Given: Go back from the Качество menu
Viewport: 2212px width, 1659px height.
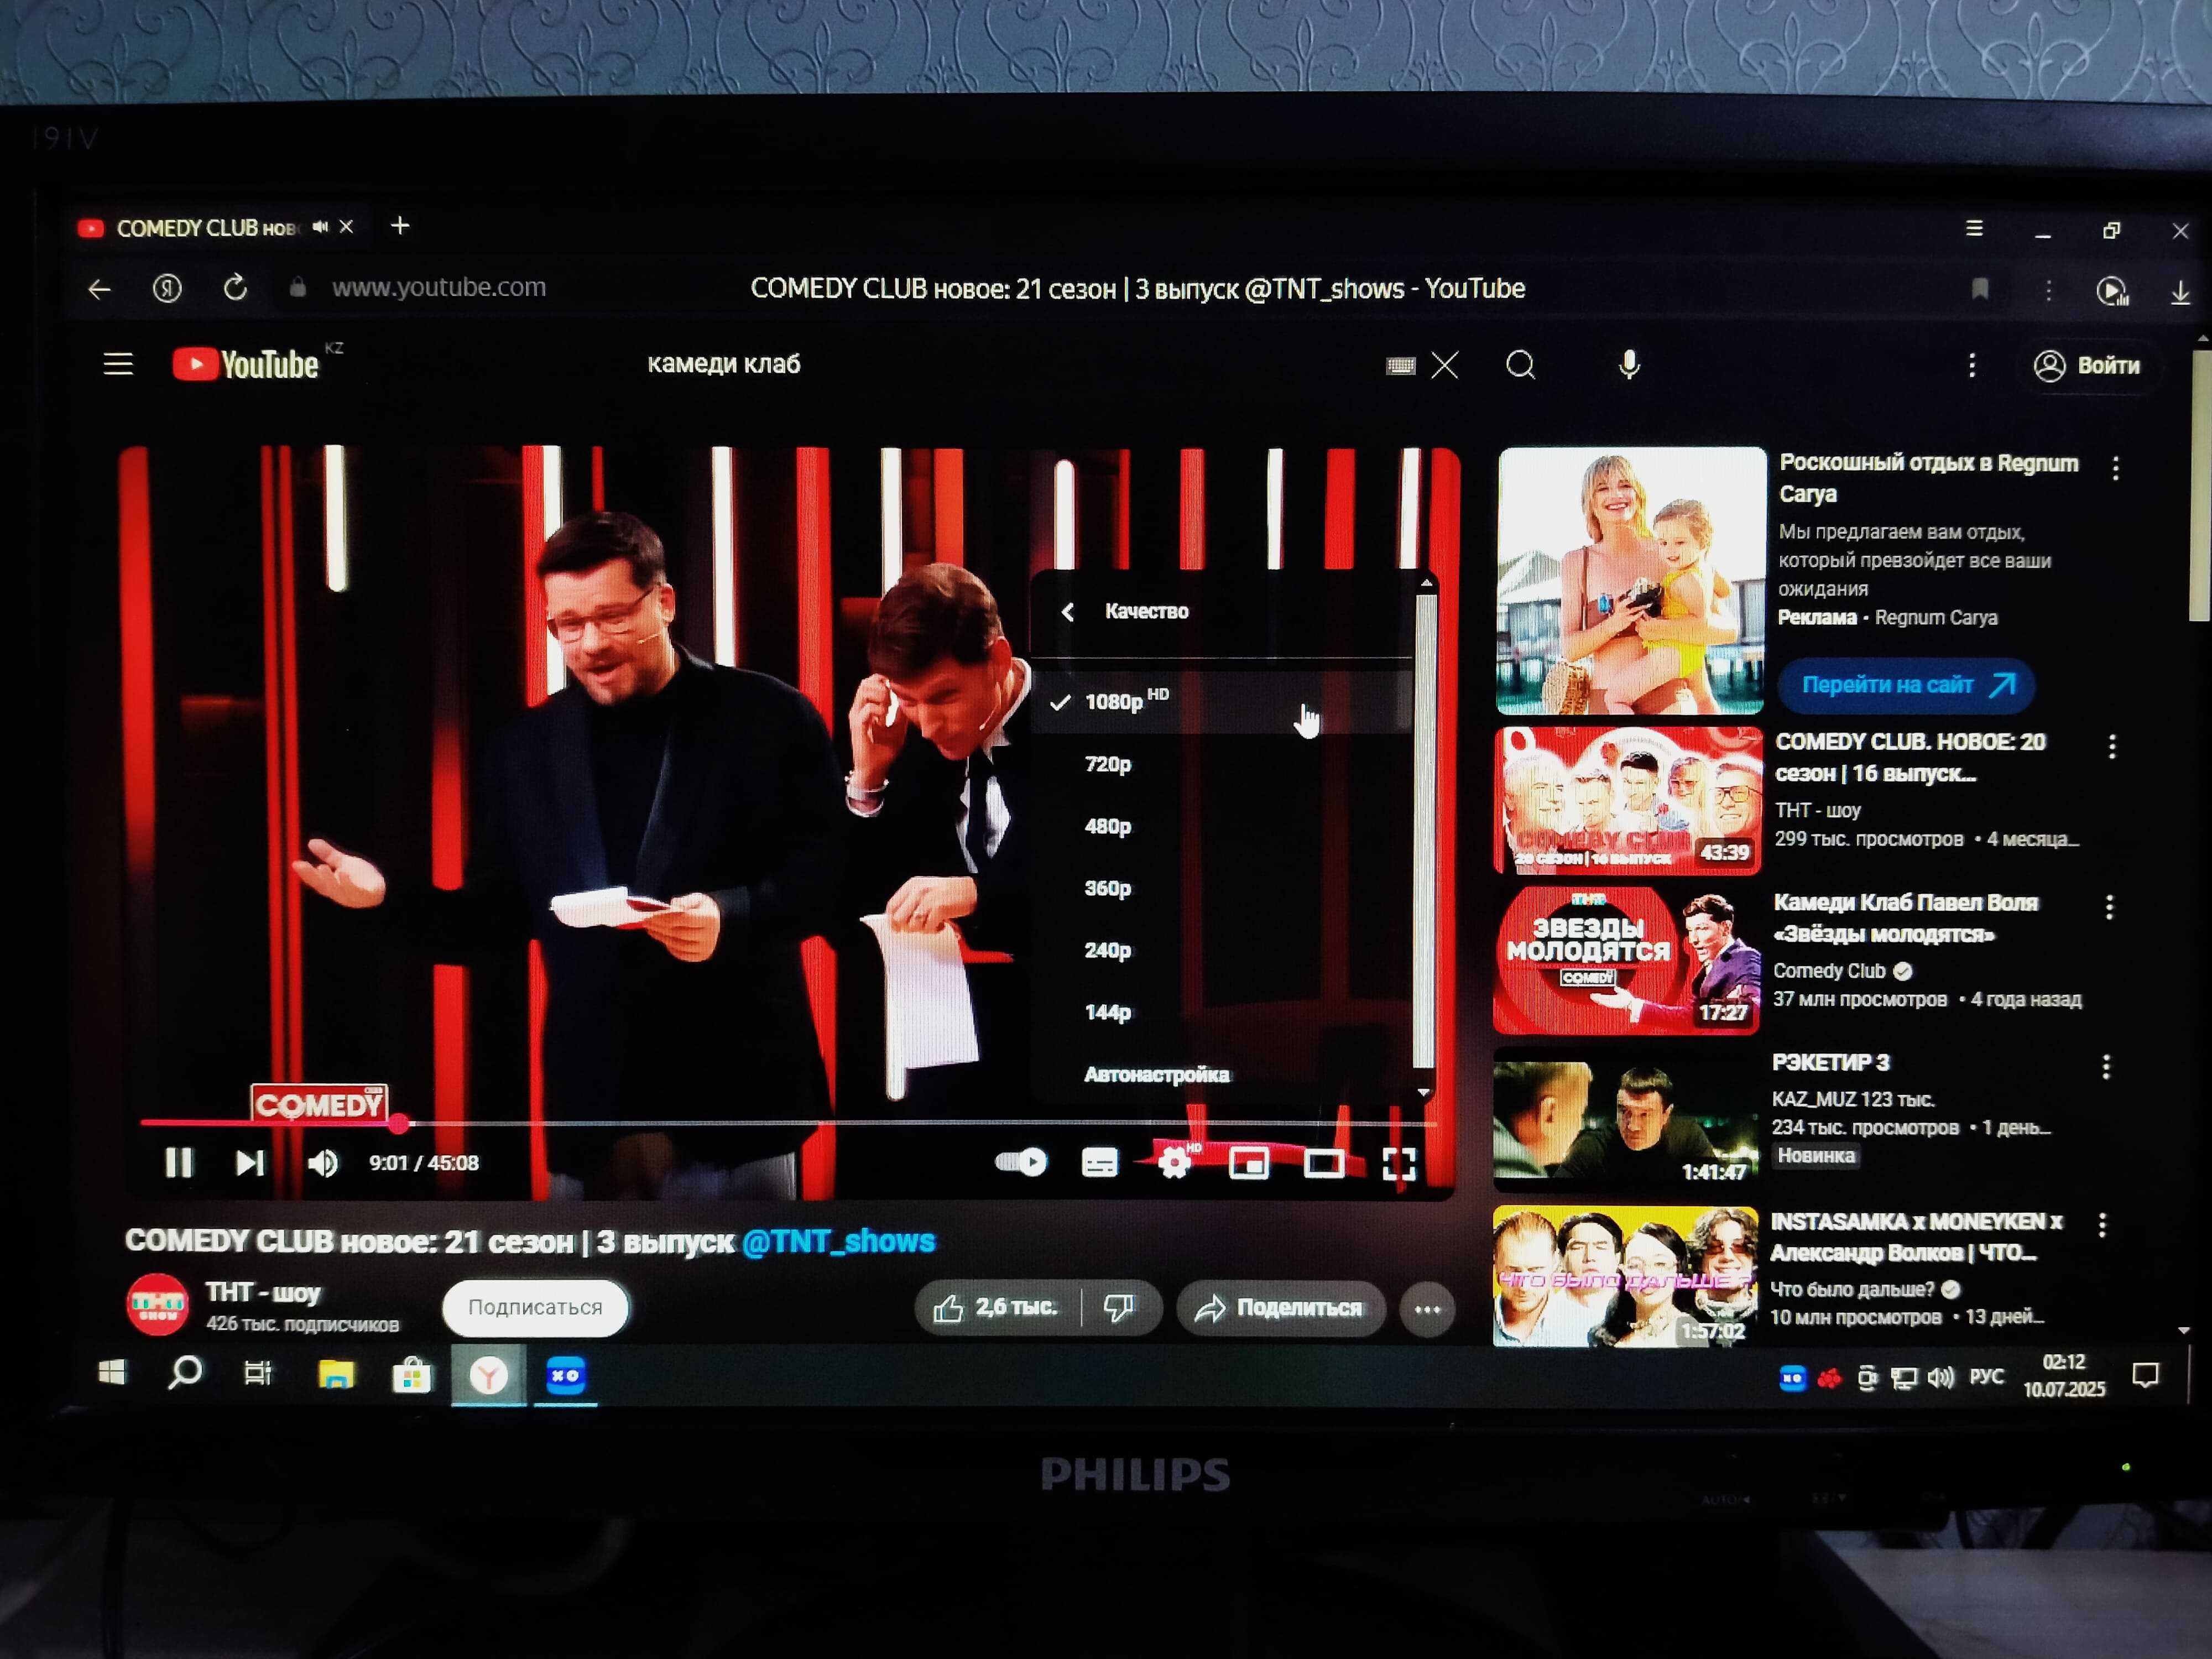Looking at the screenshot, I should coord(1067,611).
